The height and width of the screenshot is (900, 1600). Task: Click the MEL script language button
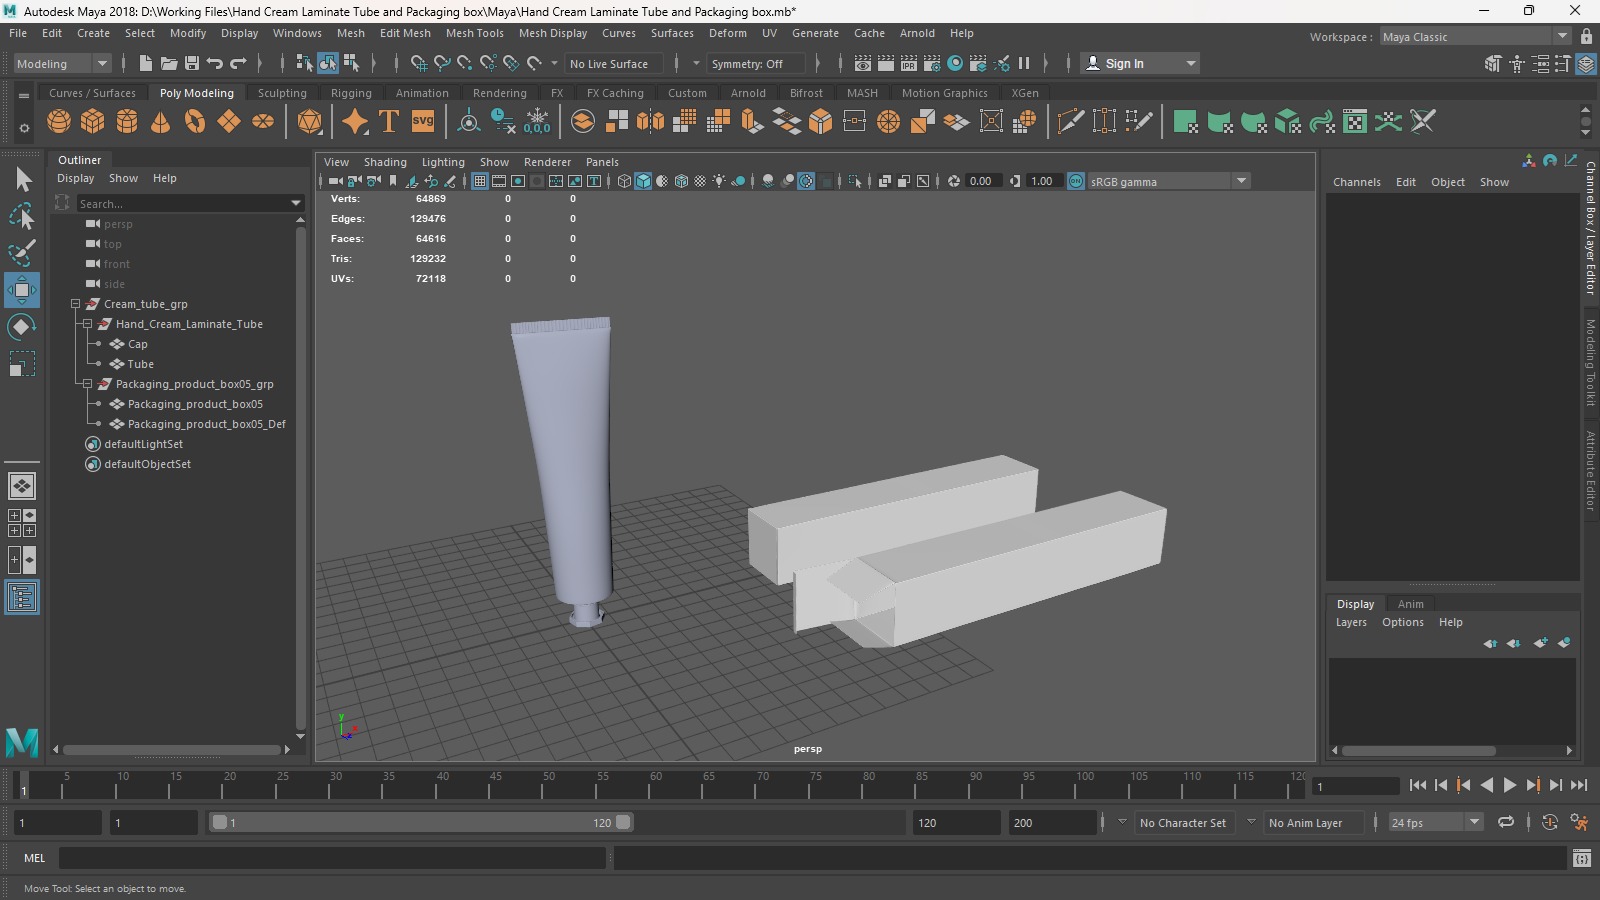[x=35, y=858]
